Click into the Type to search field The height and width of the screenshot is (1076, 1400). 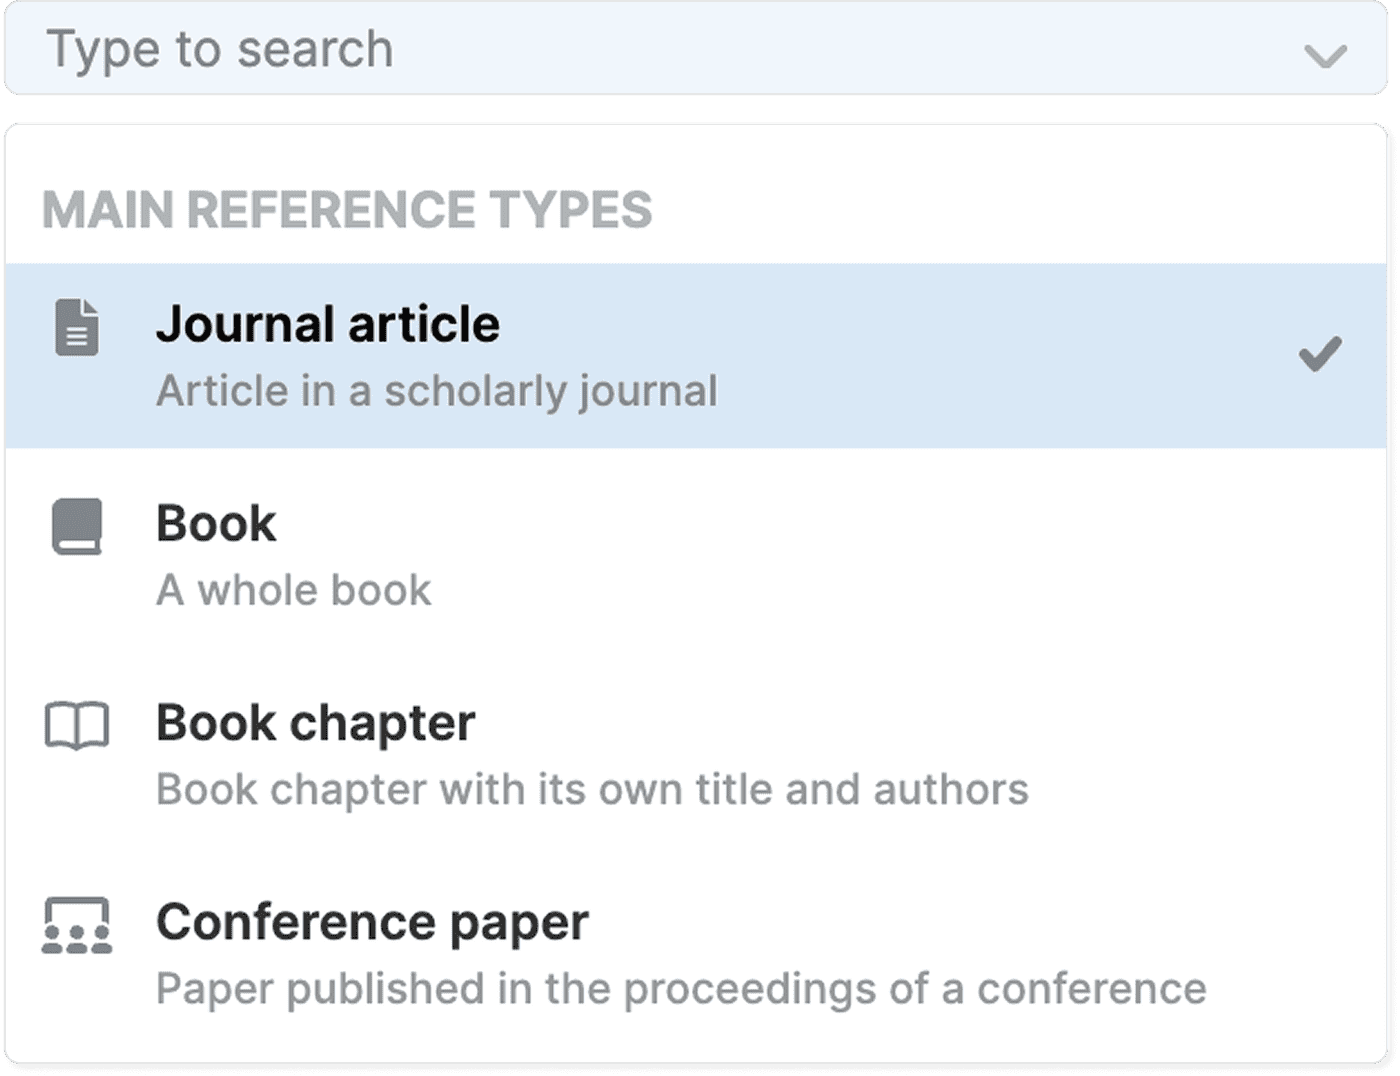[600, 50]
